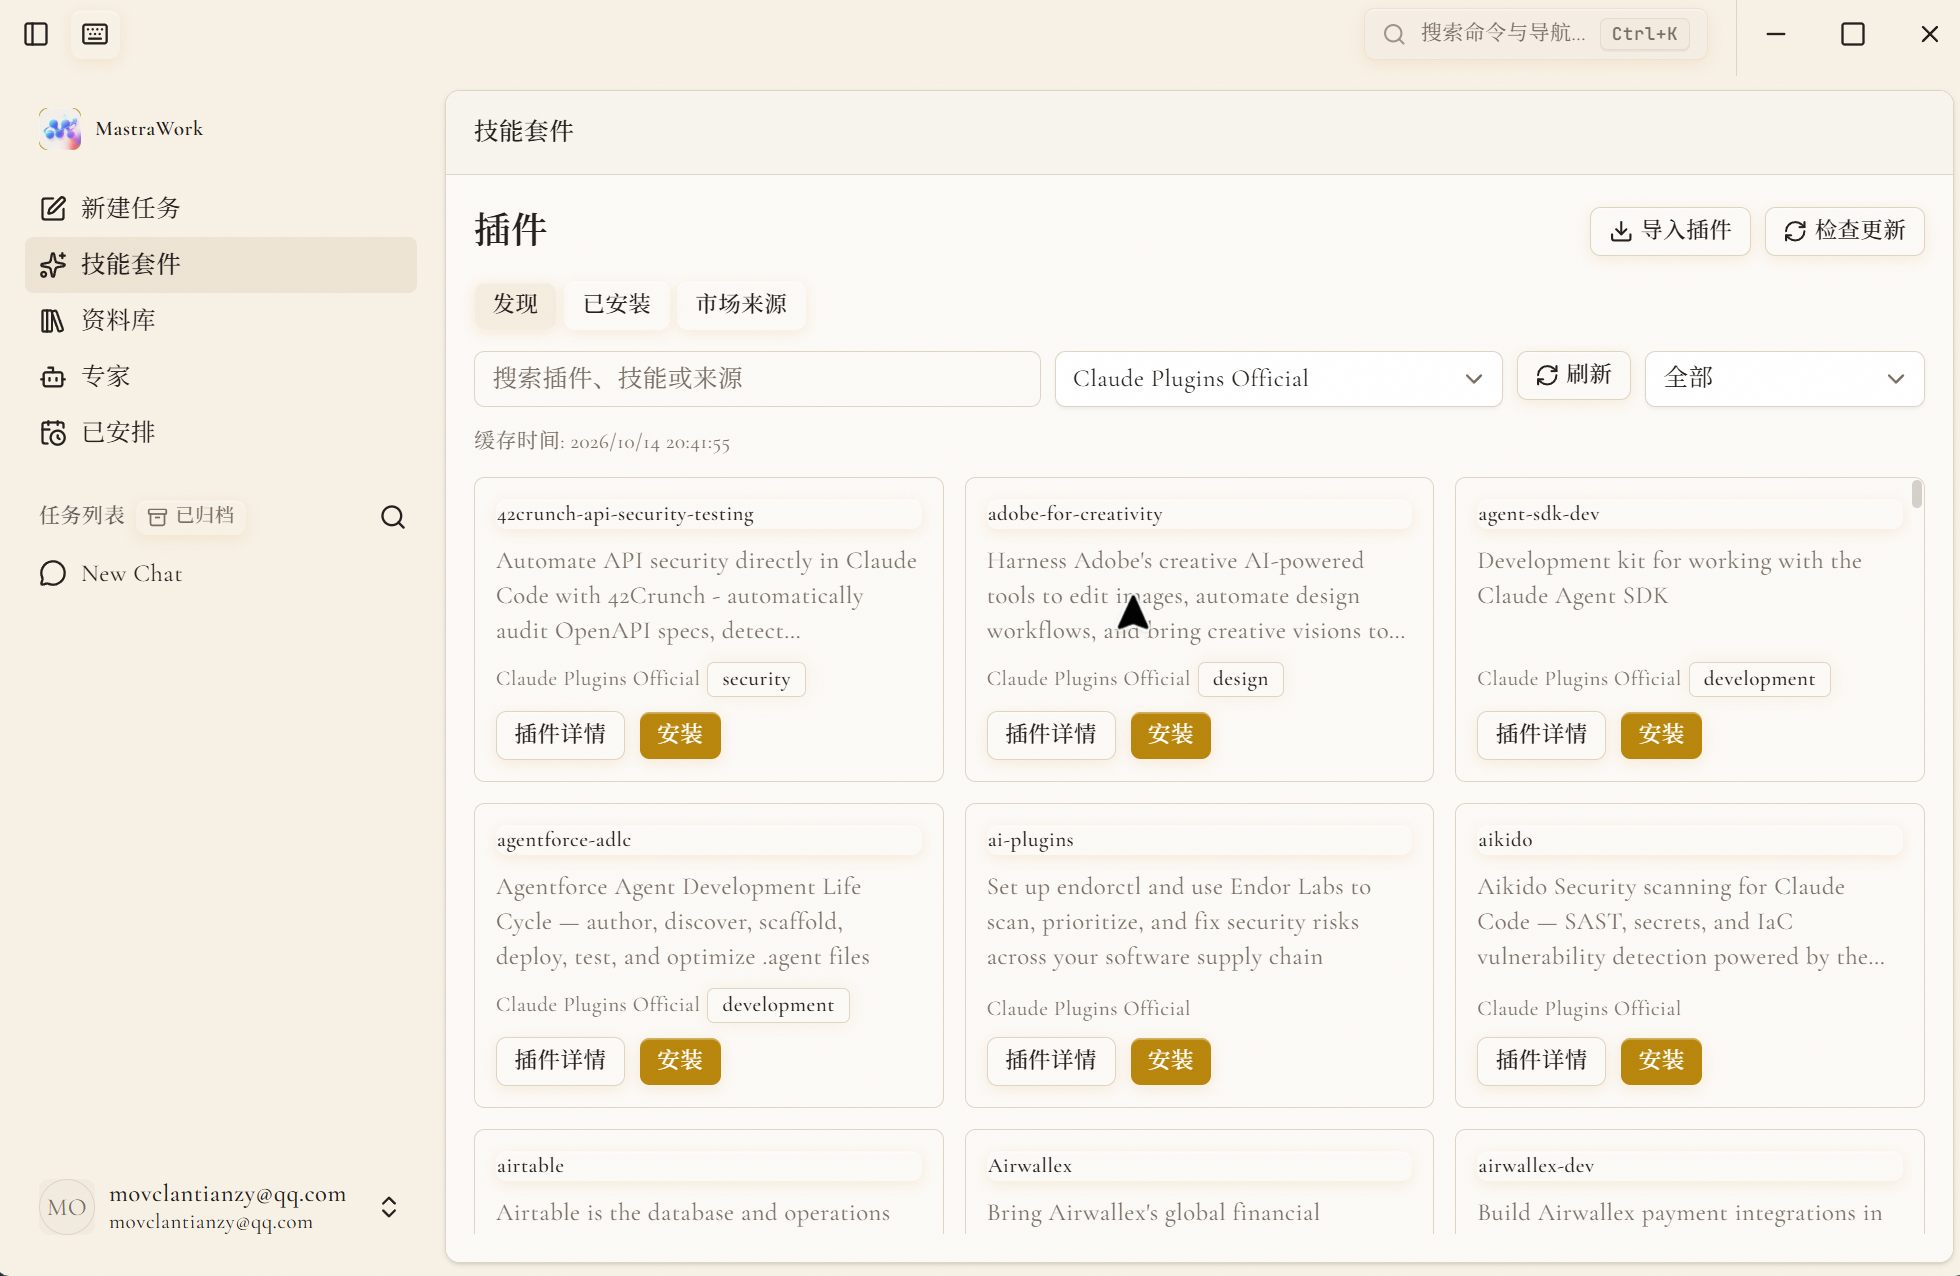The image size is (1960, 1276).
Task: Open the 全部 category filter dropdown
Action: [x=1784, y=379]
